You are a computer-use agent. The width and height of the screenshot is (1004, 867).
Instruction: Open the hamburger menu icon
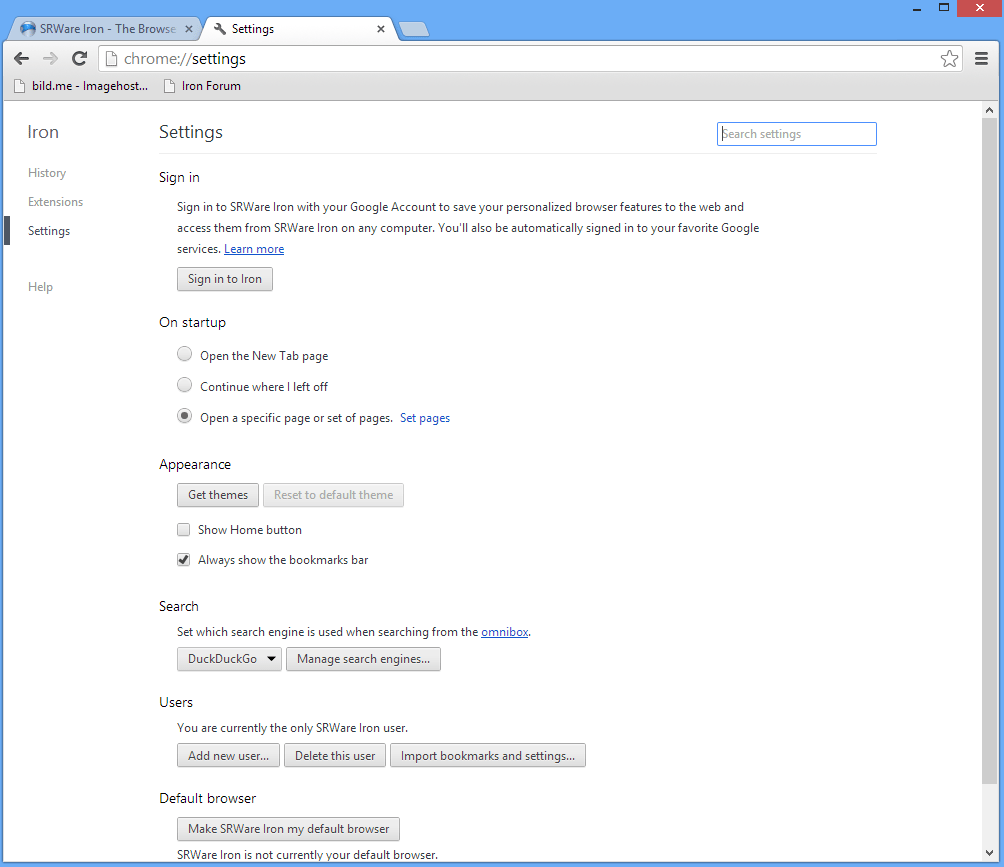(x=981, y=59)
